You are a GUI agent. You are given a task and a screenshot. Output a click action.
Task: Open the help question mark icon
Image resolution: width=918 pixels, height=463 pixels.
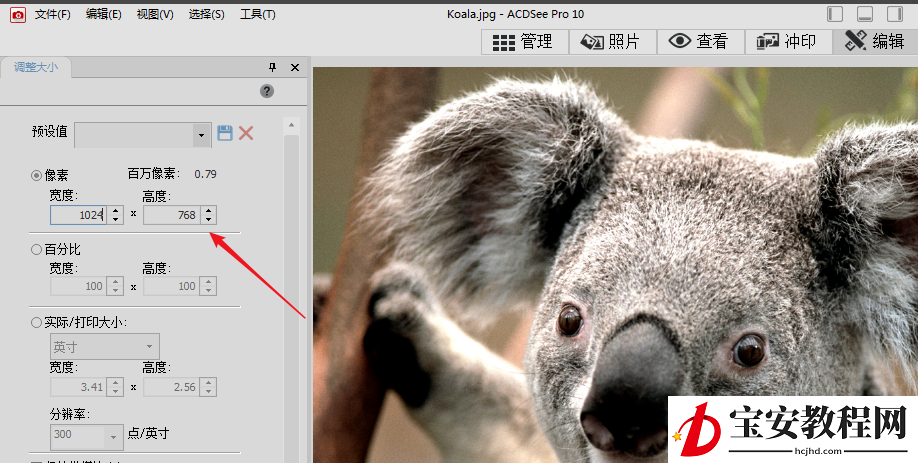click(267, 91)
